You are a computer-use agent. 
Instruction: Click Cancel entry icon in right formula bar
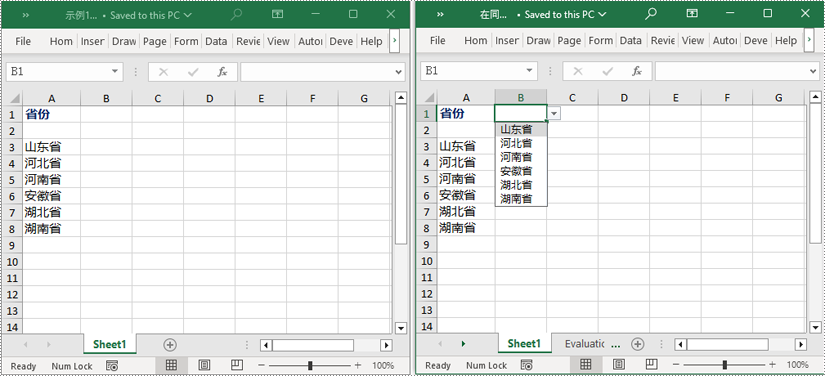click(x=578, y=72)
